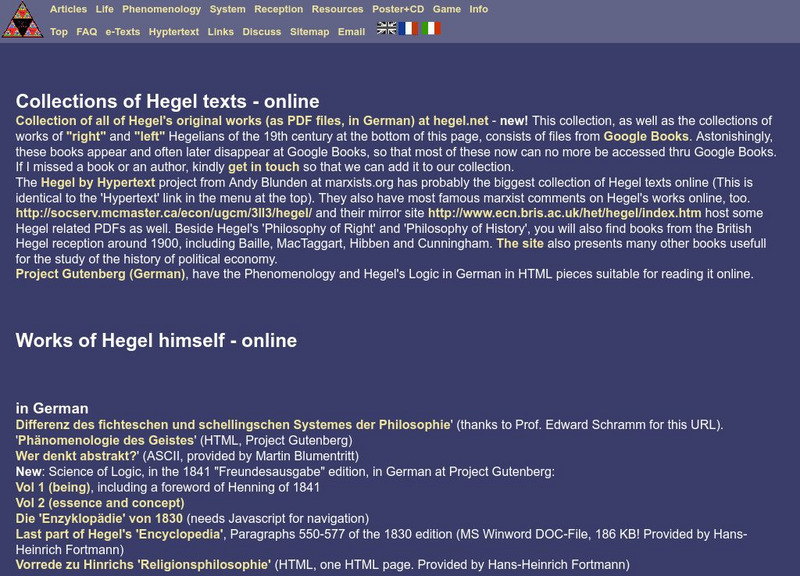Open the Info menu item
The height and width of the screenshot is (576, 800).
[479, 9]
